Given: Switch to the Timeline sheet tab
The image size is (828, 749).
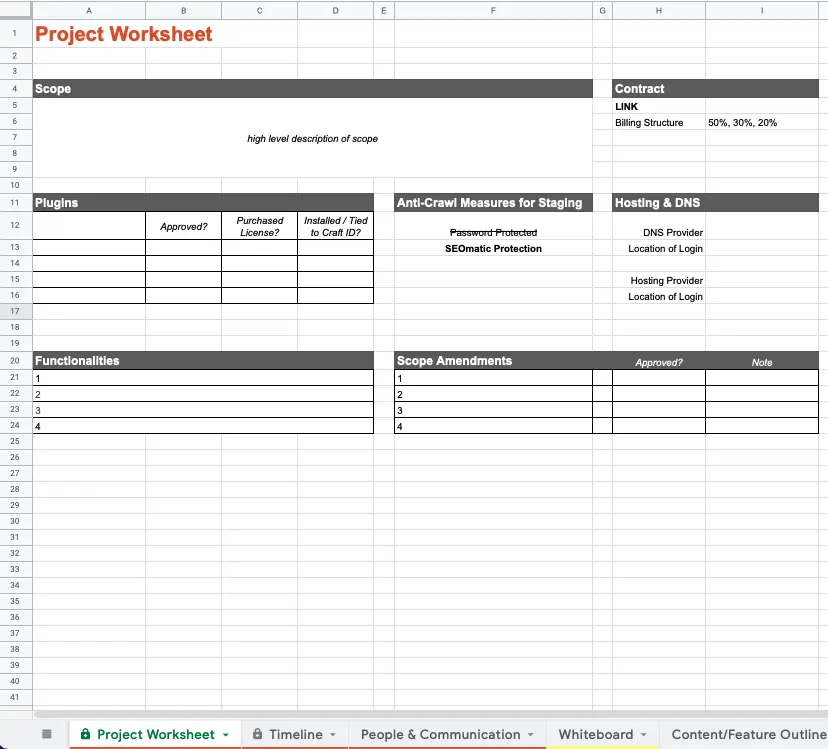Looking at the screenshot, I should [295, 735].
